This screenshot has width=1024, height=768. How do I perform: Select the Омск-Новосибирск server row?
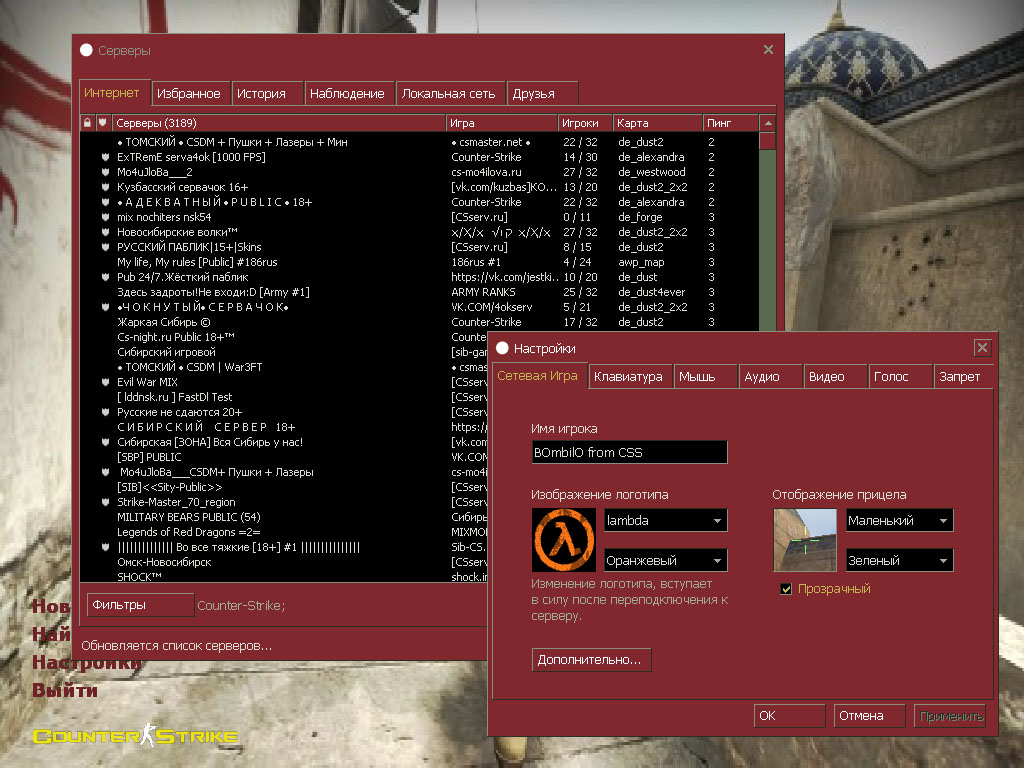click(x=283, y=563)
